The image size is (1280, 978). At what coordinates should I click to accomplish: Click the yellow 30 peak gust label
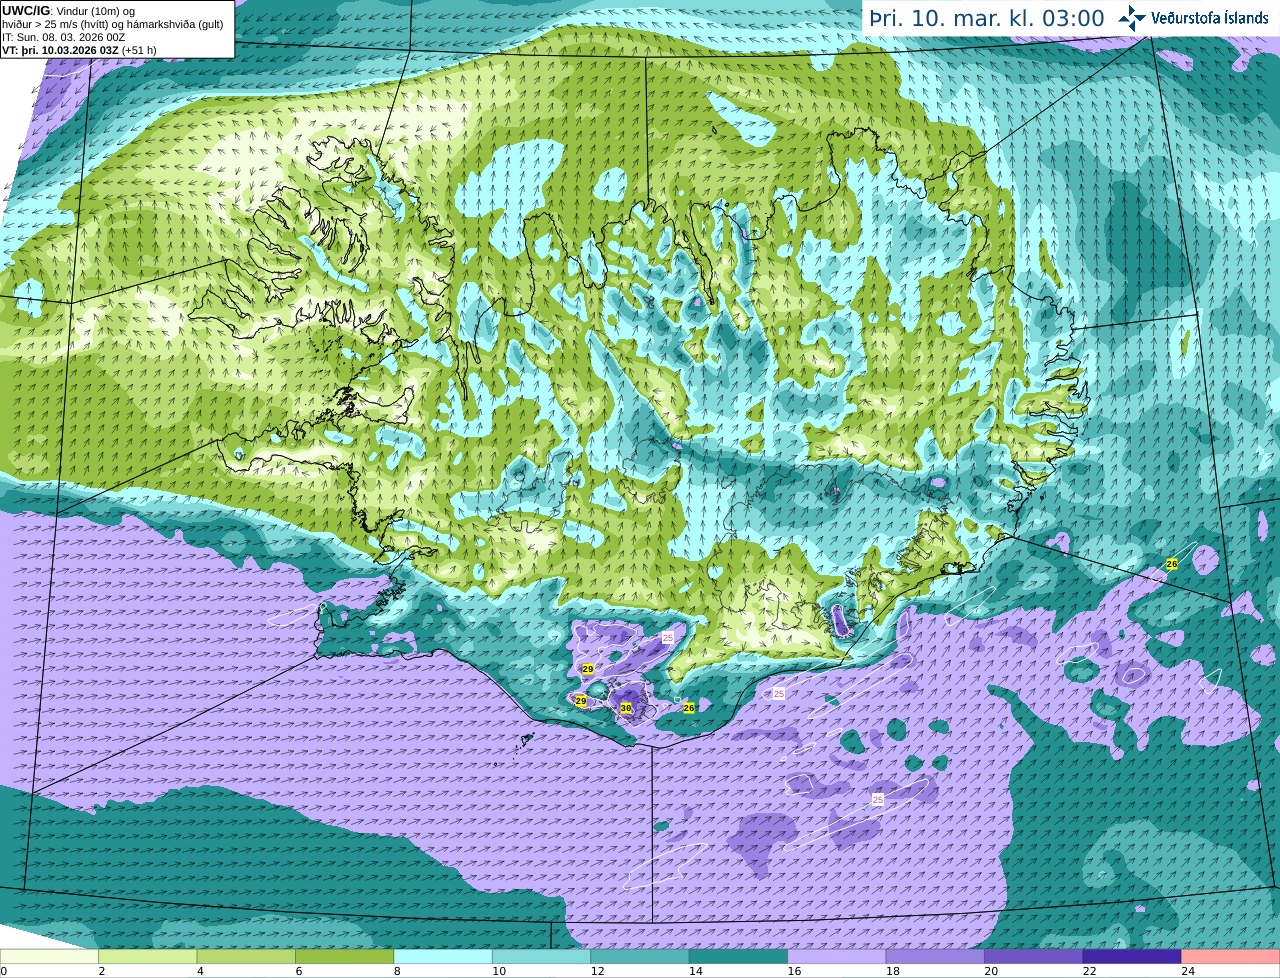(x=626, y=708)
